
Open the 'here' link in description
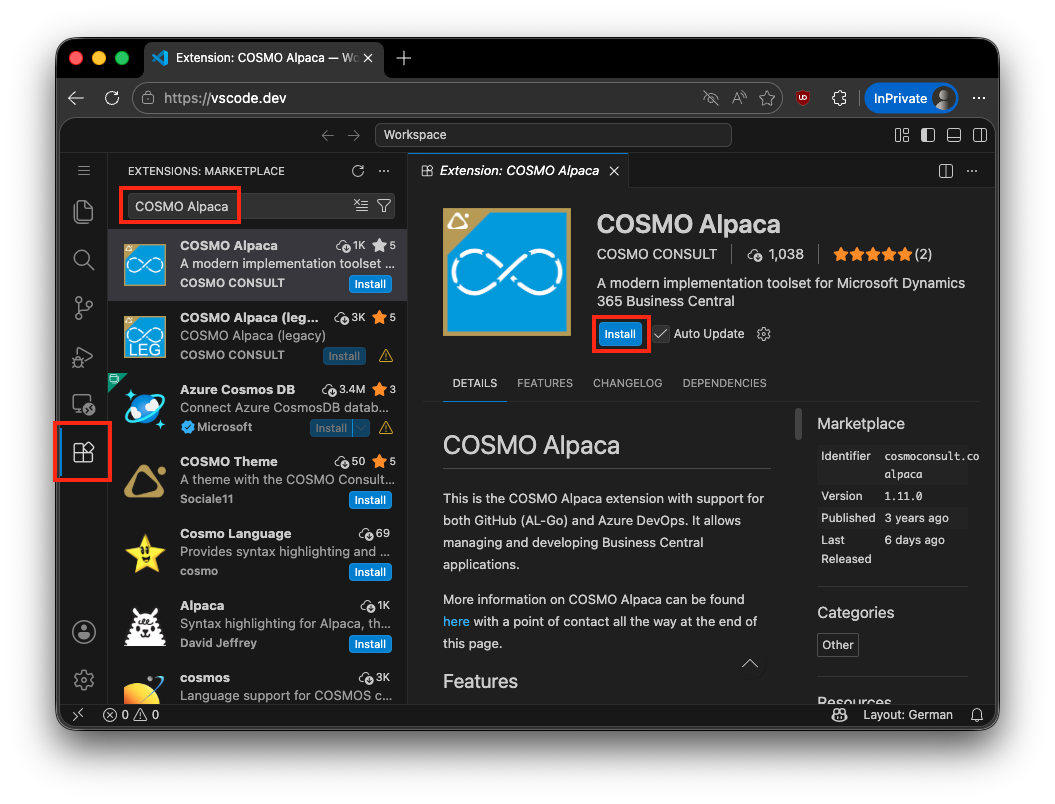click(456, 622)
